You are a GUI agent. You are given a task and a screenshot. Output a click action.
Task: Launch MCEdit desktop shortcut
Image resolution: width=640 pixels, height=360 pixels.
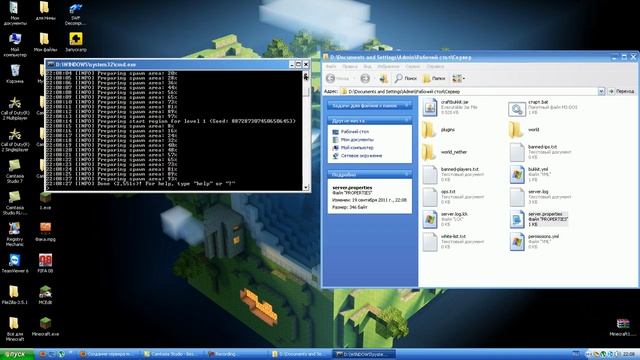click(45, 295)
